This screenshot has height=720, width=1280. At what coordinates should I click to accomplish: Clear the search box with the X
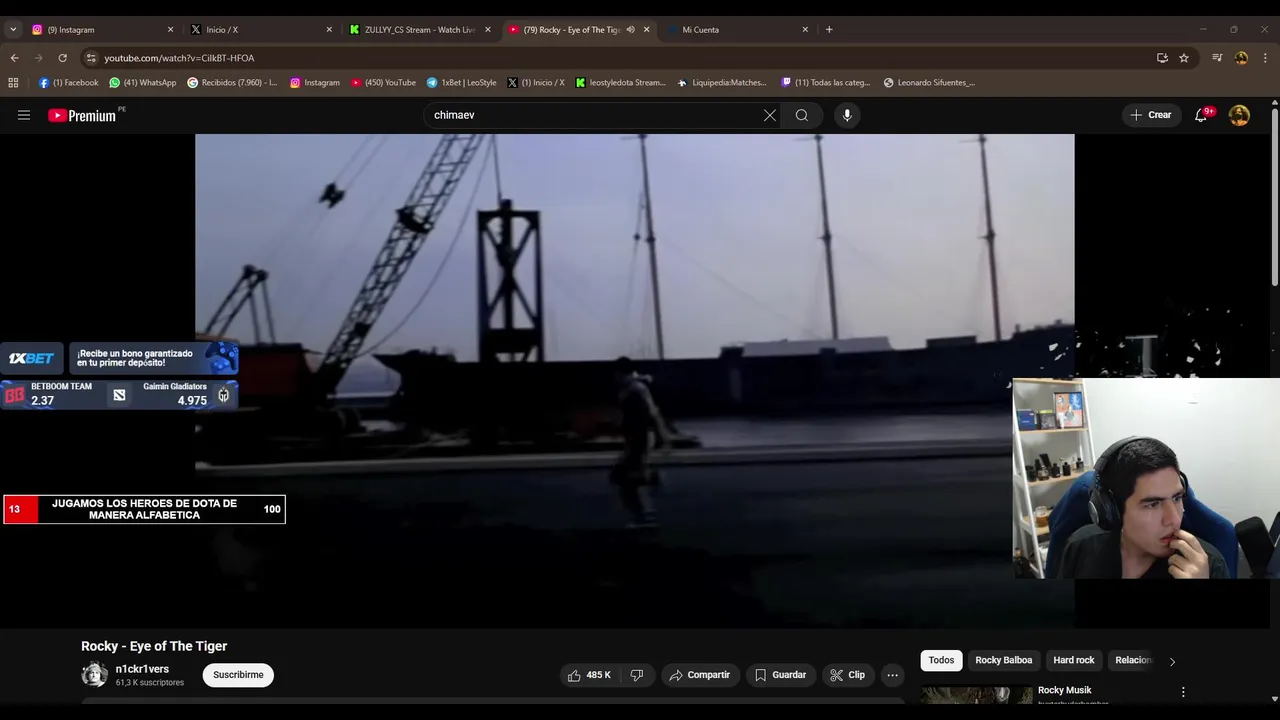coord(769,115)
